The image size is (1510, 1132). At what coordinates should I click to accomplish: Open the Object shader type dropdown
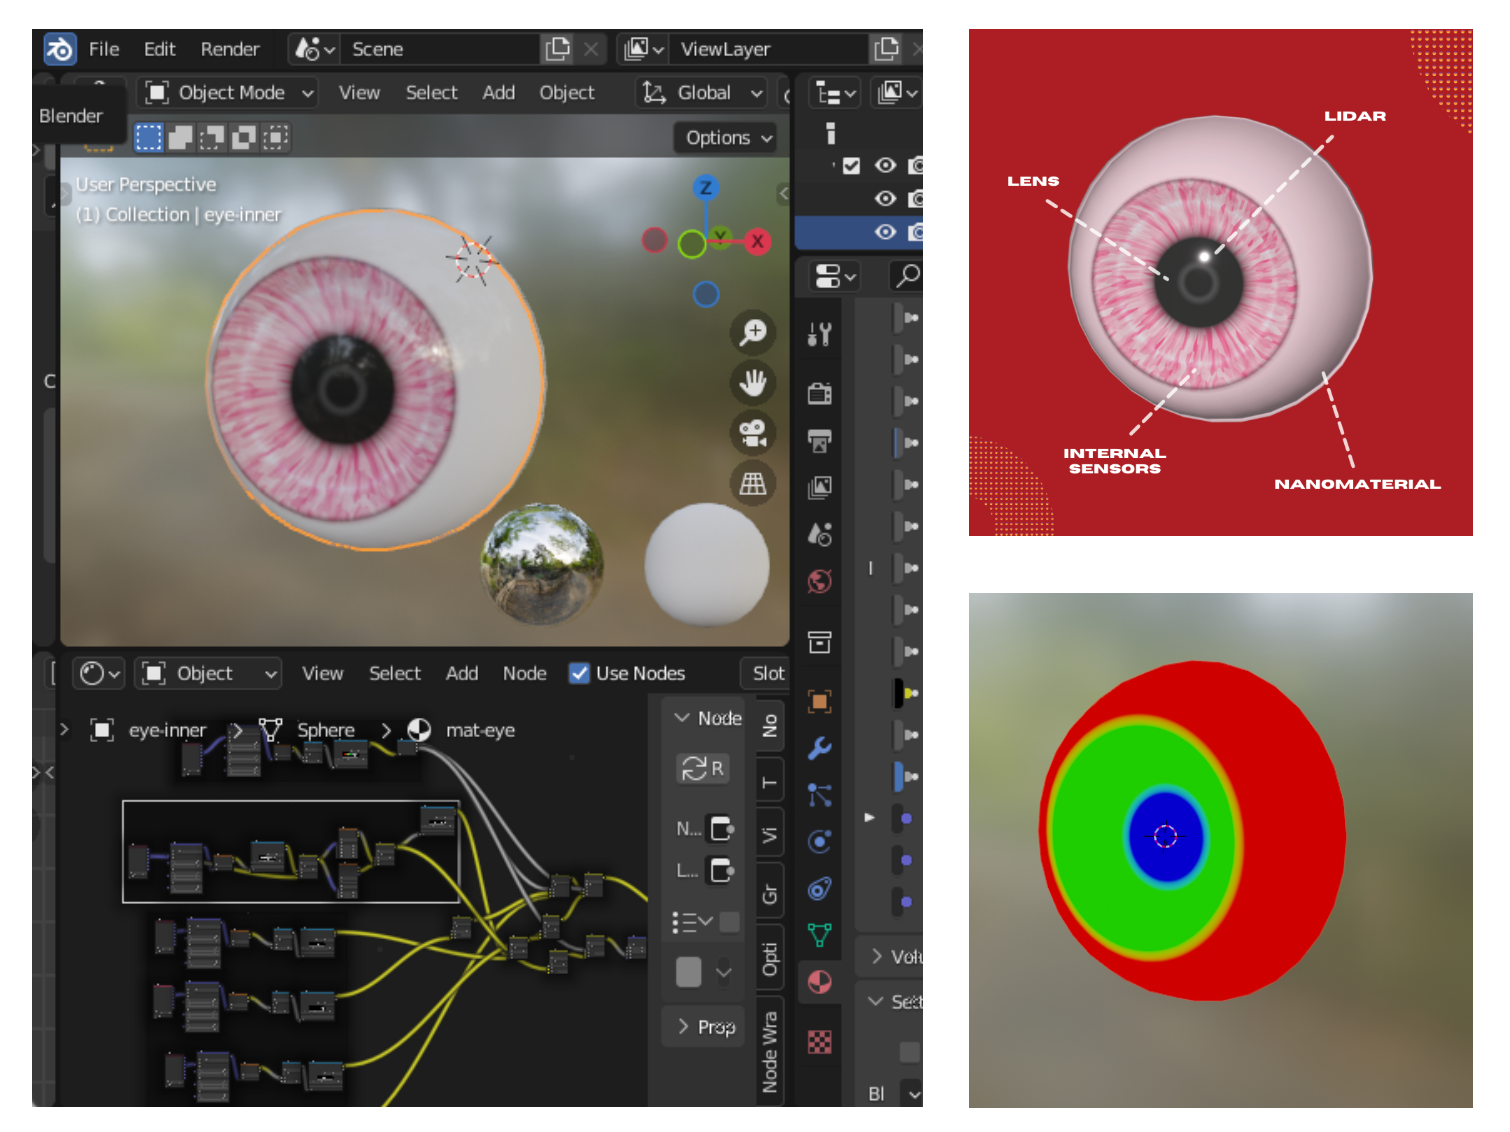coord(209,674)
